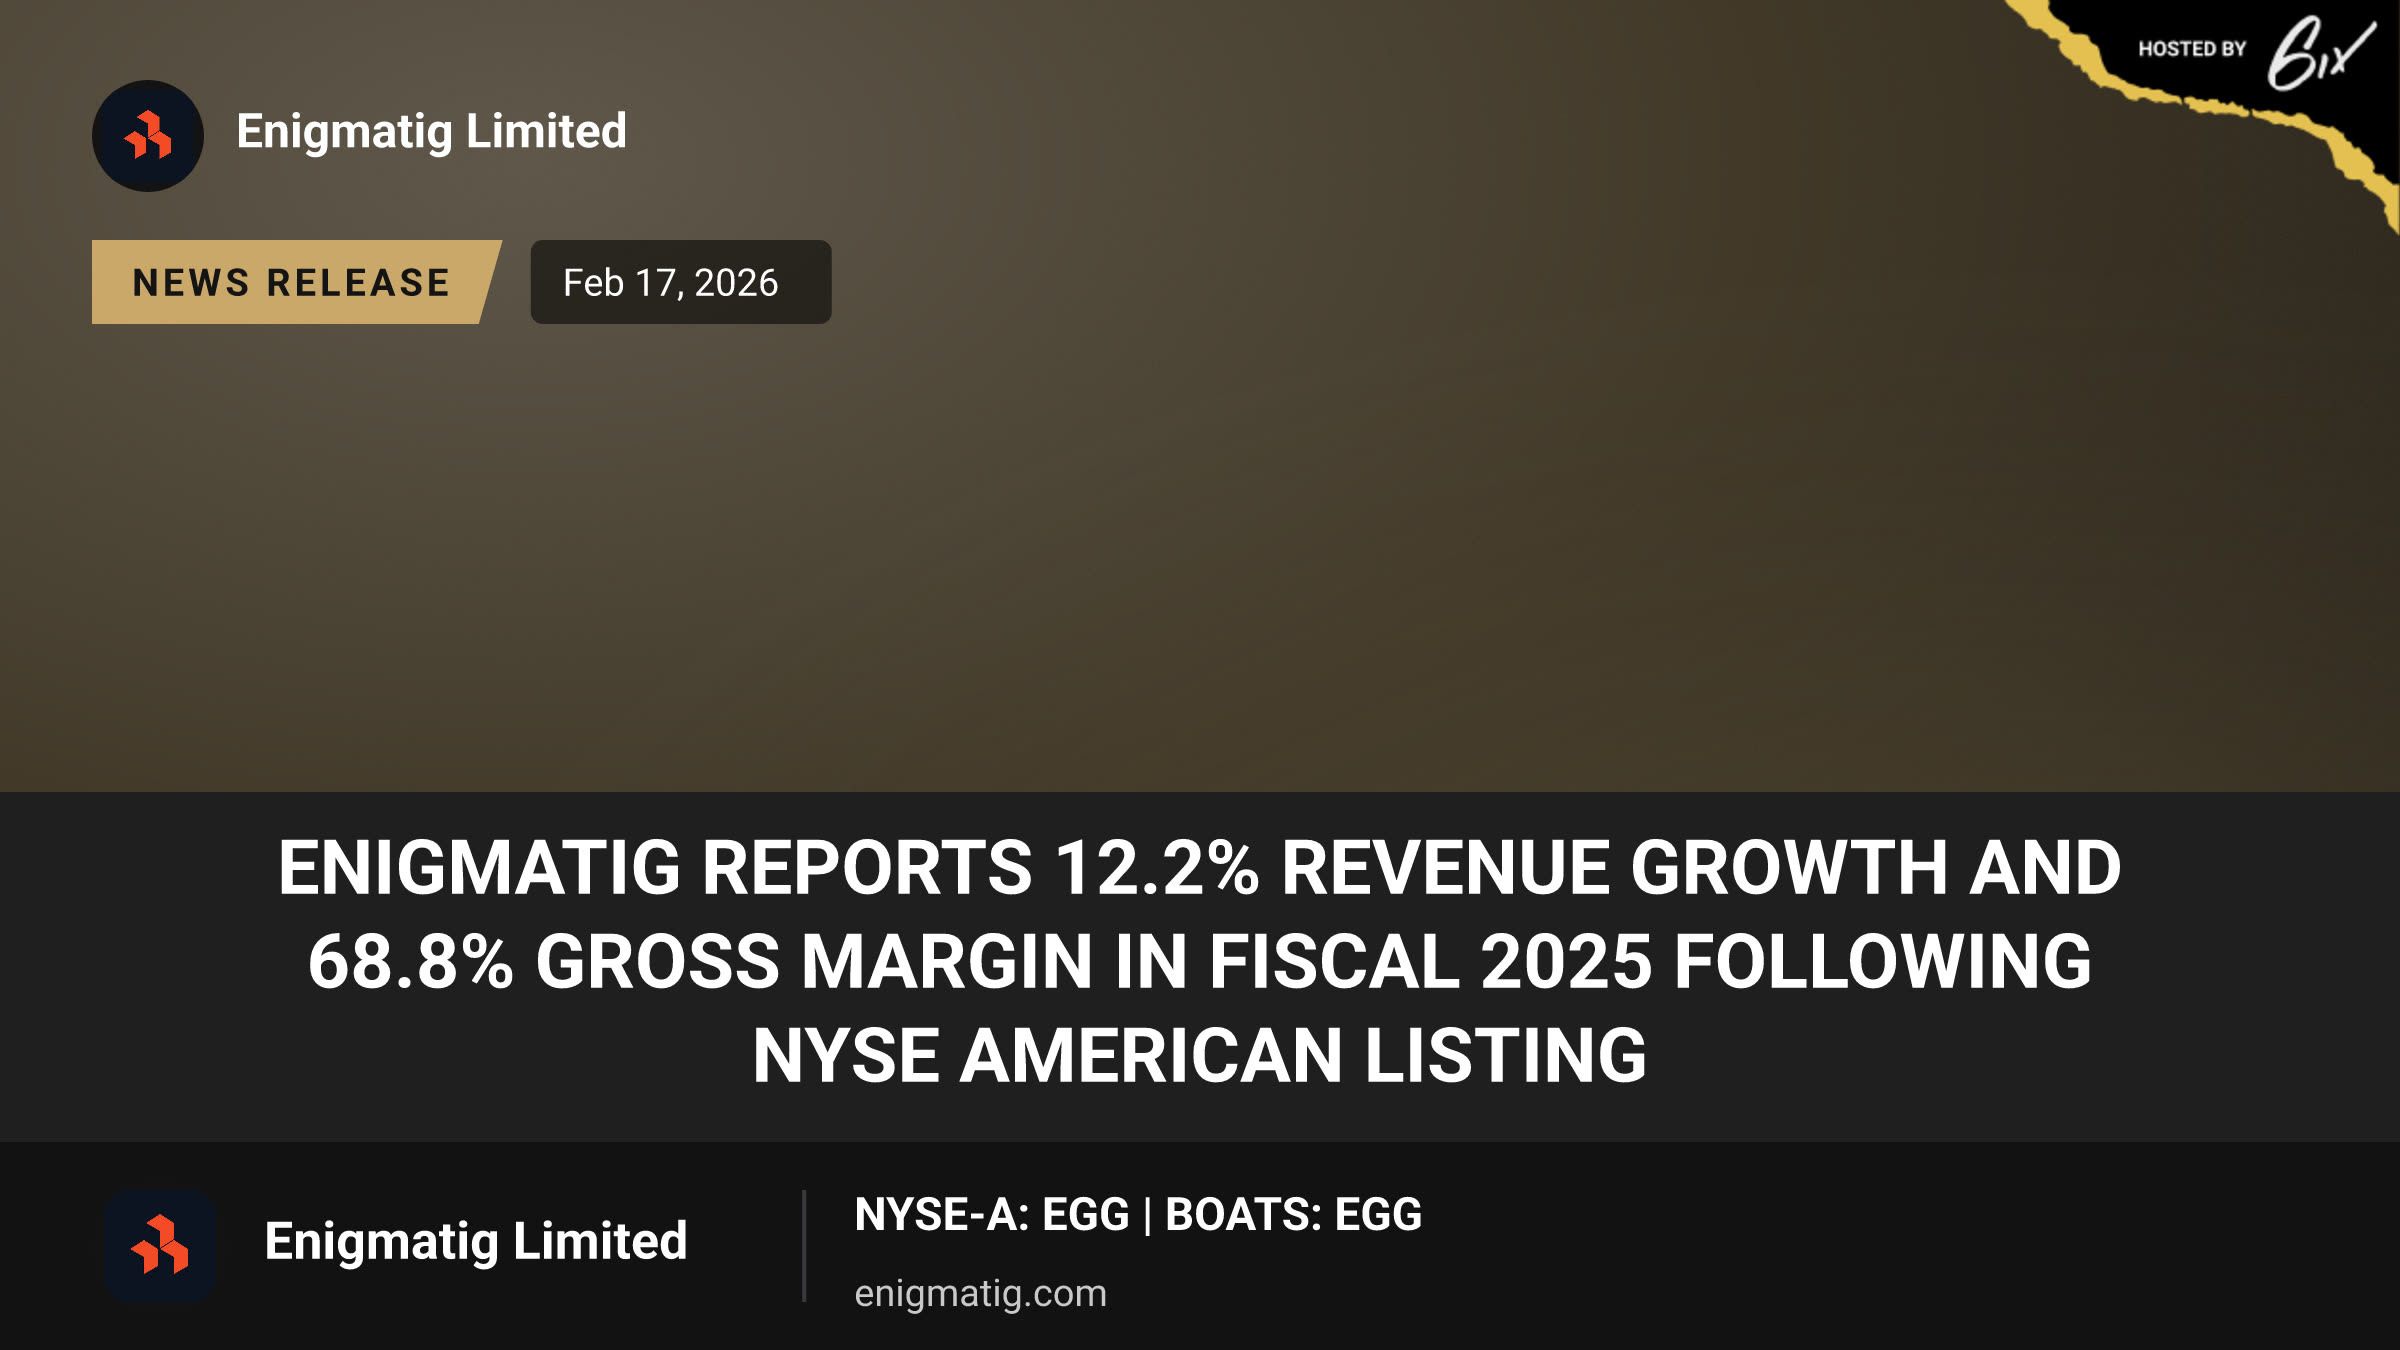Viewport: 2400px width, 1350px height.
Task: Click the Enigmatig Limited title at top
Action: coord(431,132)
